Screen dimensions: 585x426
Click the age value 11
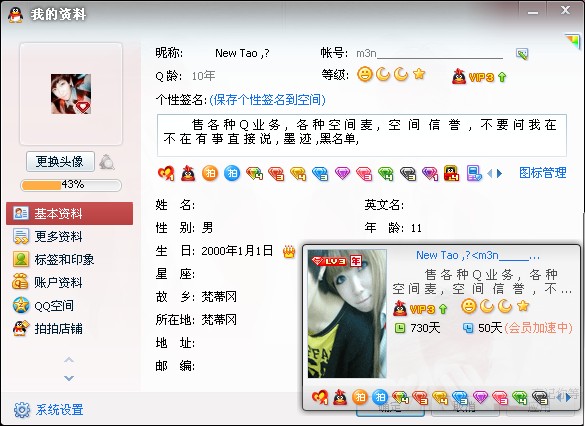(416, 228)
